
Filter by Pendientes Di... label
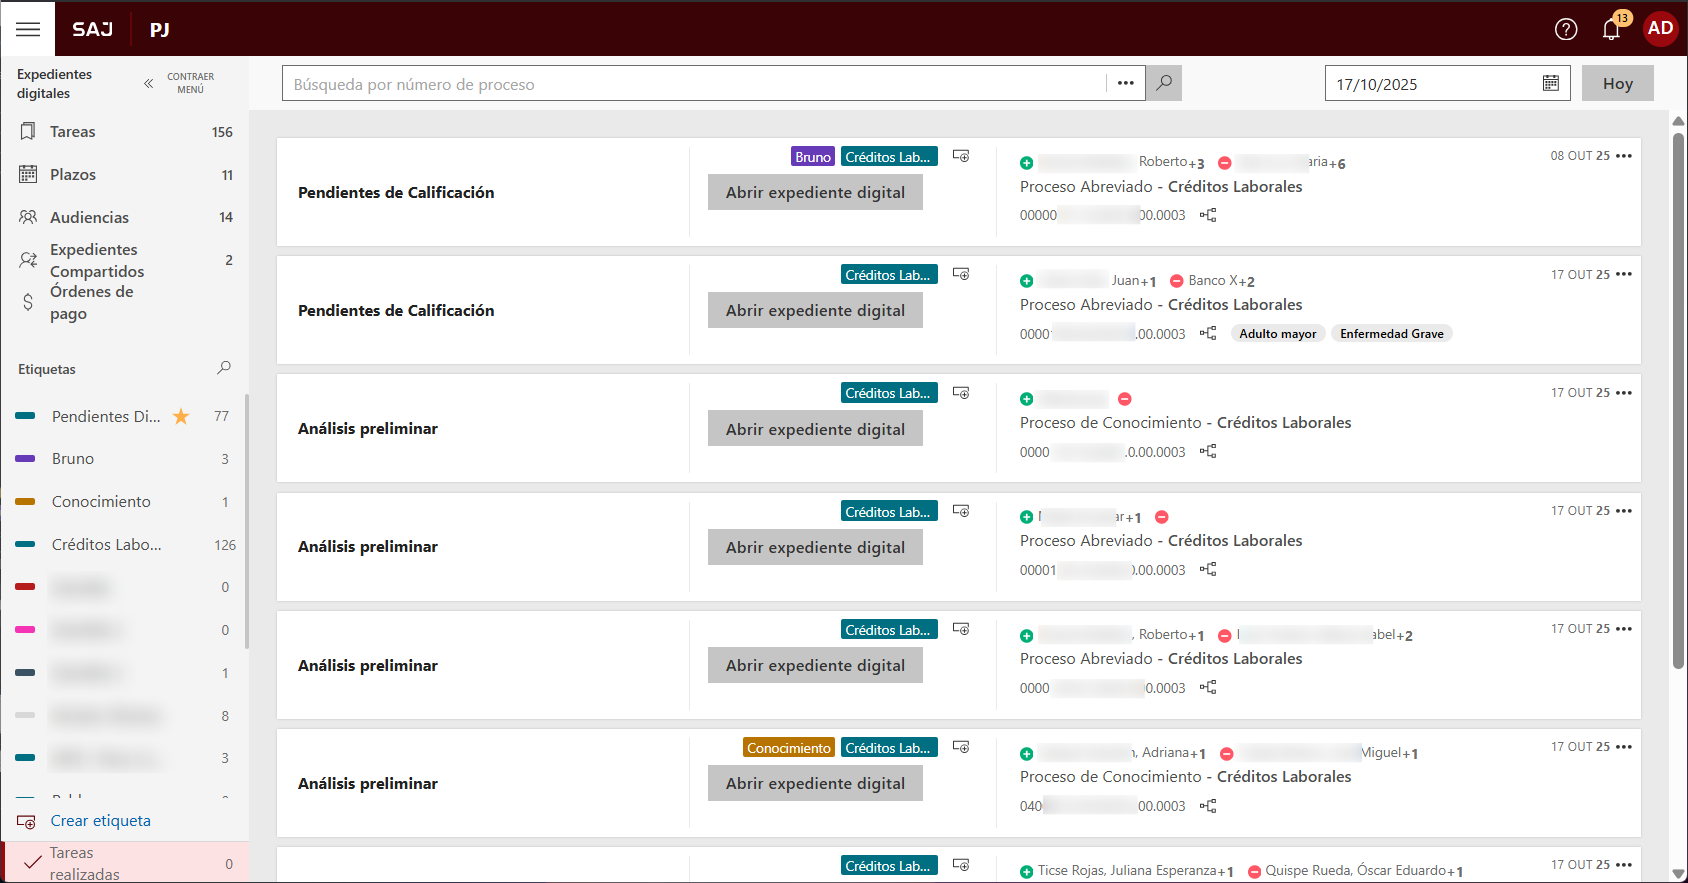pos(106,416)
